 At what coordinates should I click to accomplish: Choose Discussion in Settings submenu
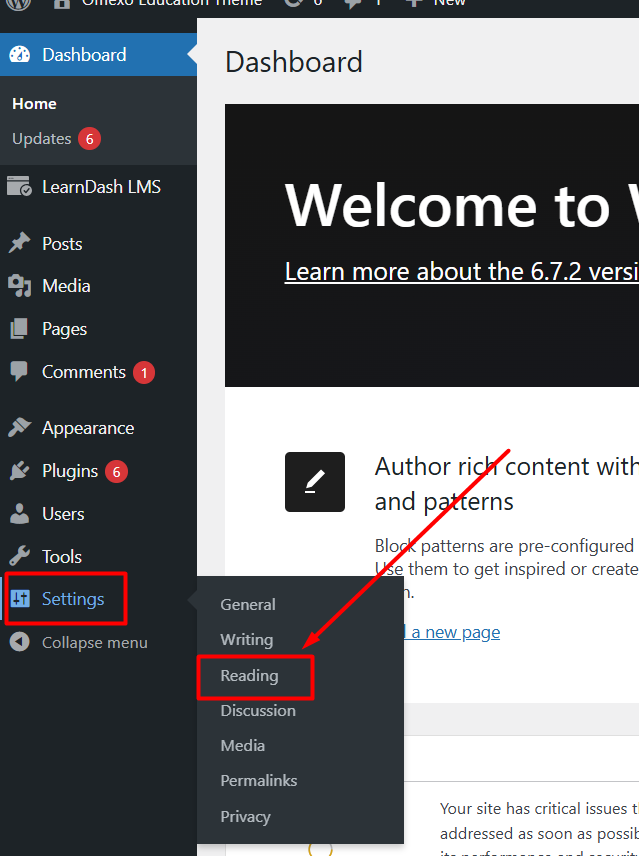tap(258, 710)
